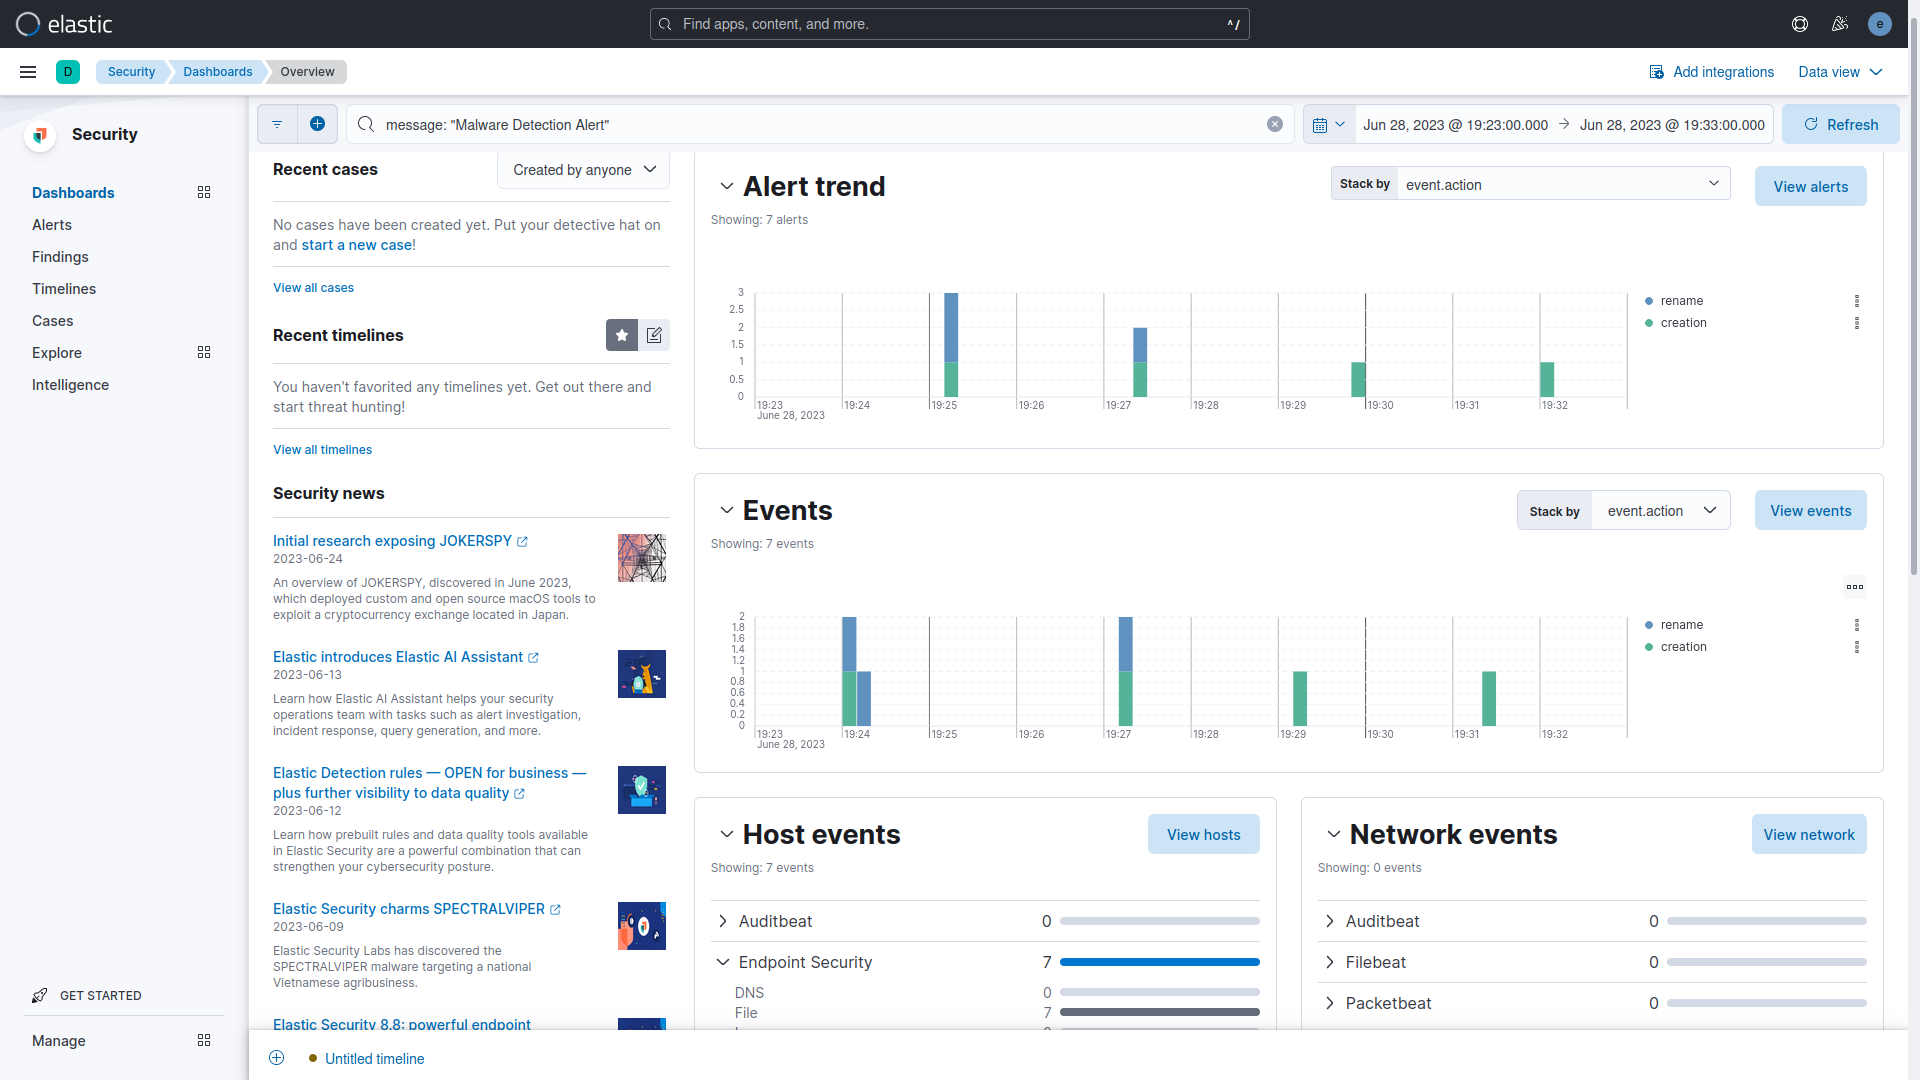Viewport: 1920px width, 1080px height.
Task: Open Created by anyone dropdown
Action: (x=584, y=170)
